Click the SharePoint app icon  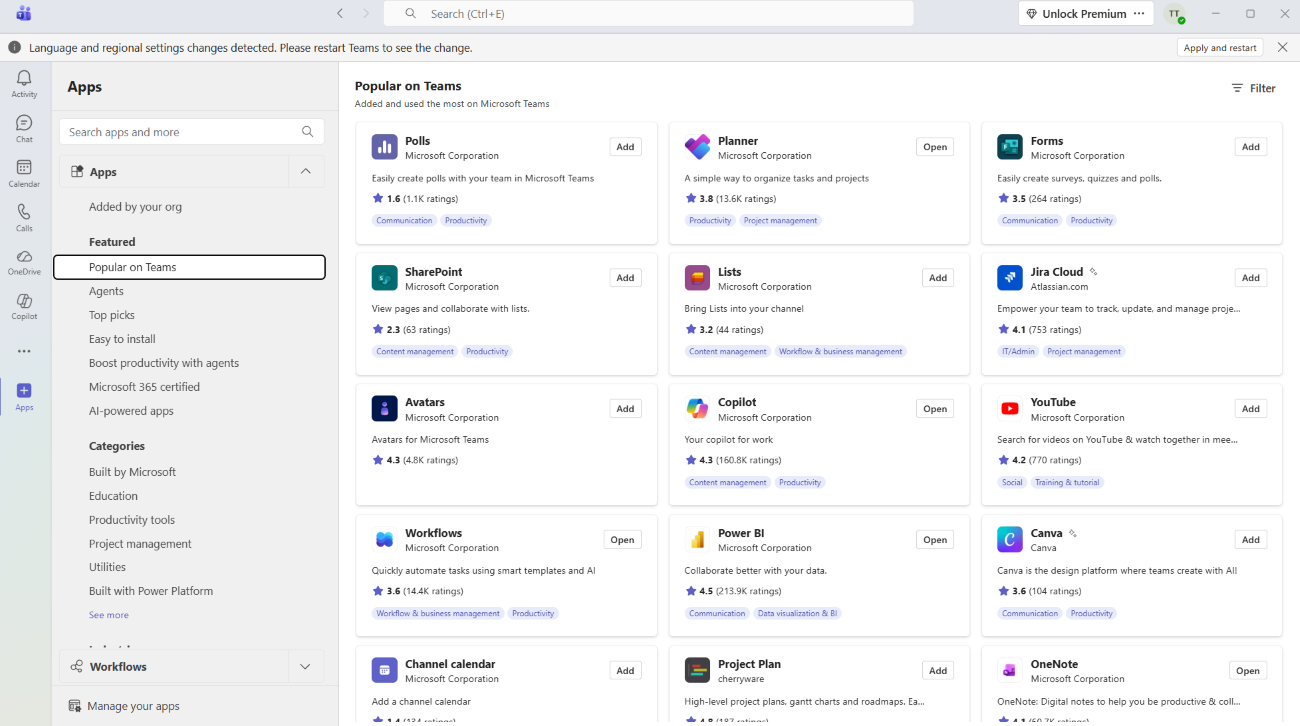point(384,278)
